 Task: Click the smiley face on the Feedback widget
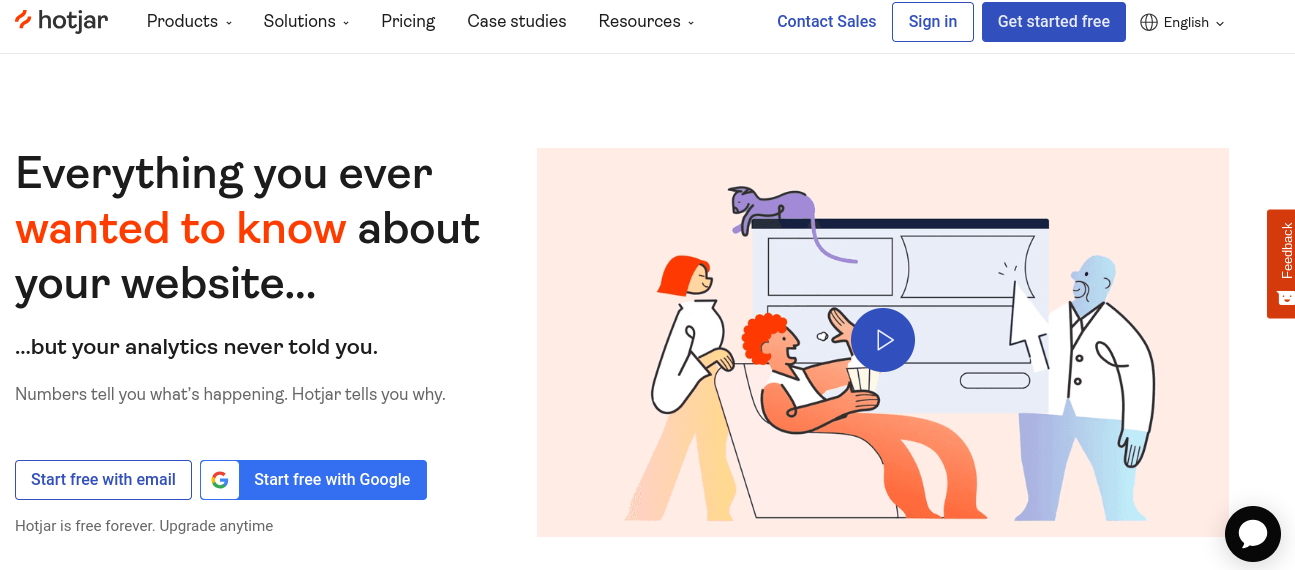tap(1285, 297)
